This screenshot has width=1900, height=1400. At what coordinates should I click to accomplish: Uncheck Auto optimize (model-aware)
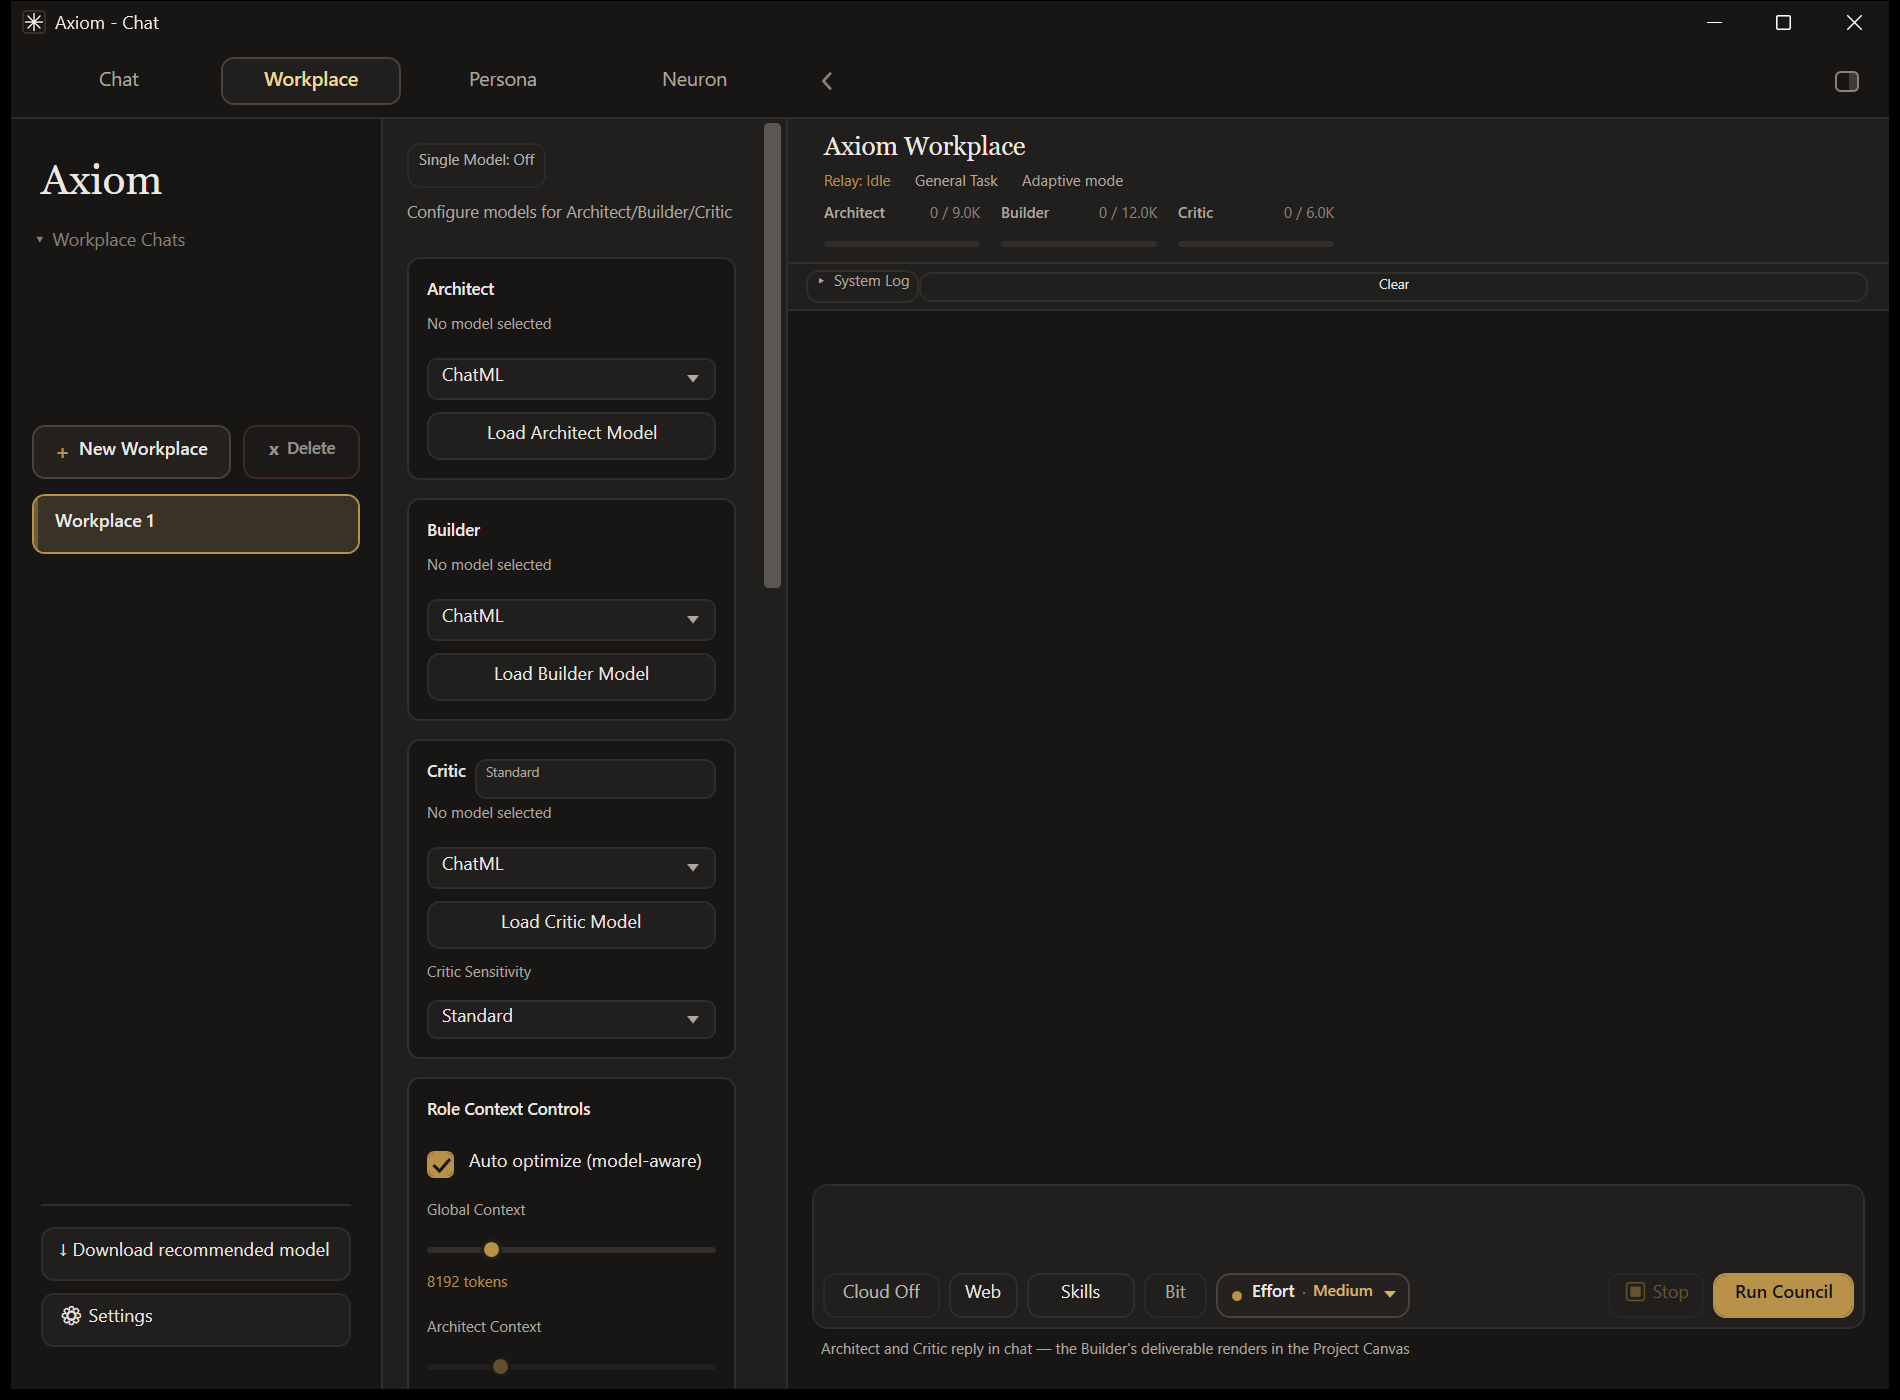(441, 1164)
